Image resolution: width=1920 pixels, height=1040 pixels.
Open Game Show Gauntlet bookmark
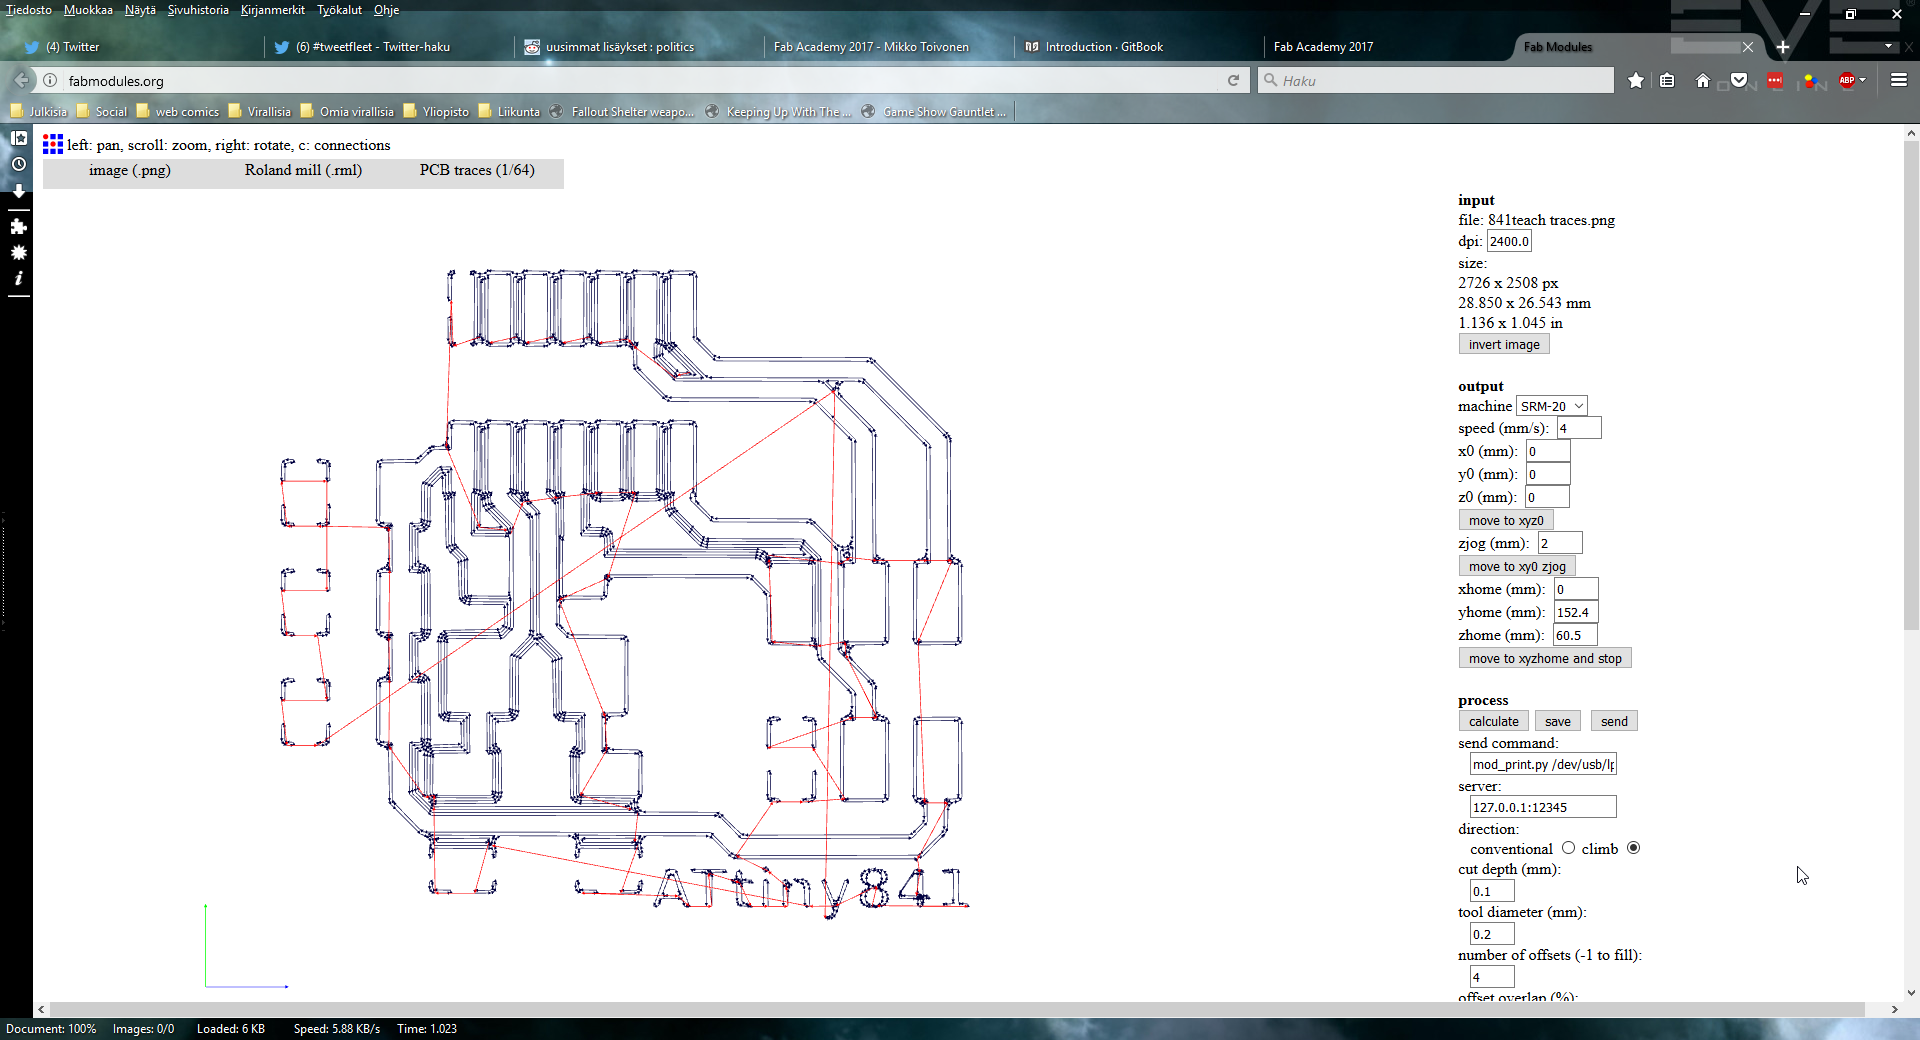934,111
